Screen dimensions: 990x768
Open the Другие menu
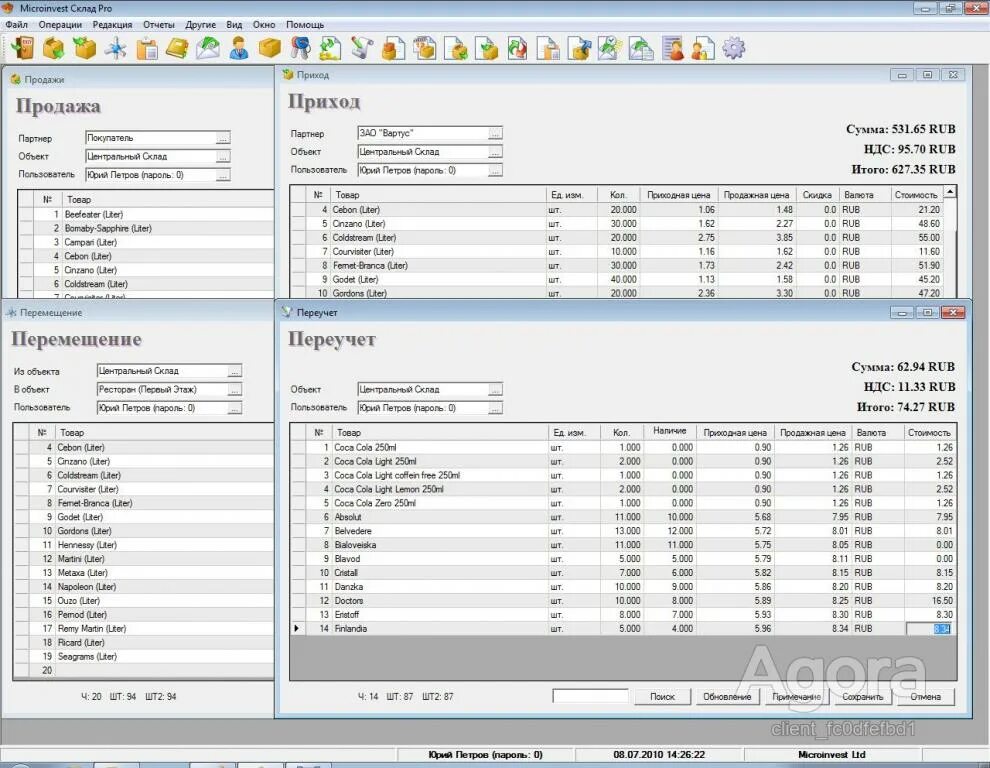[x=200, y=25]
